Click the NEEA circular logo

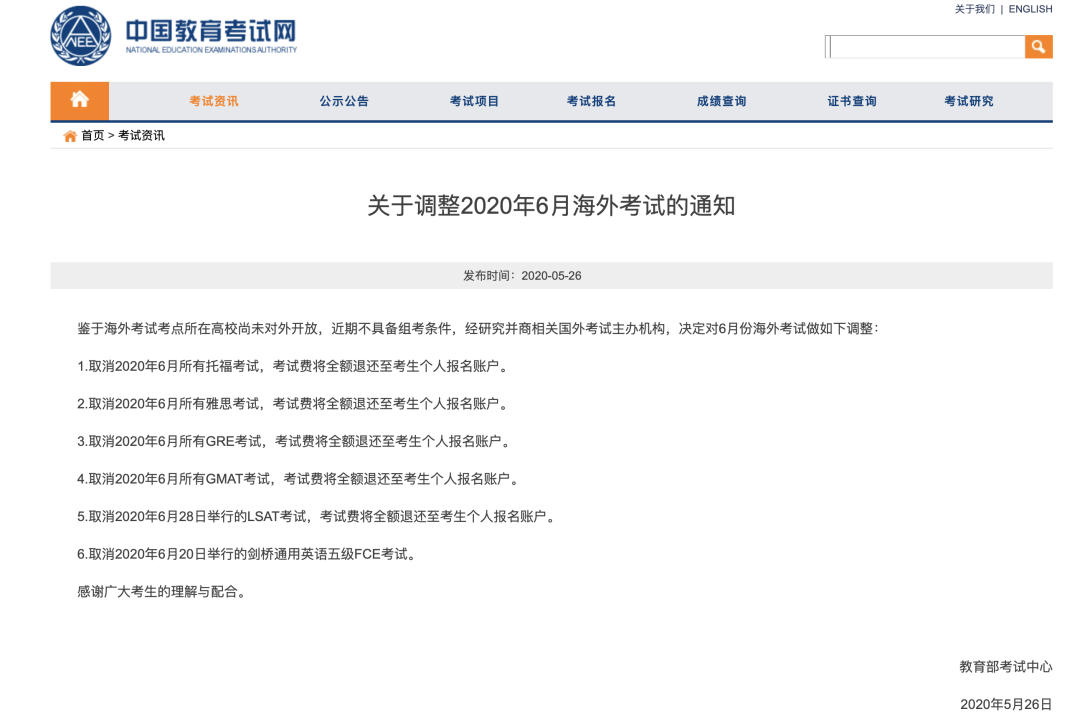point(81,36)
